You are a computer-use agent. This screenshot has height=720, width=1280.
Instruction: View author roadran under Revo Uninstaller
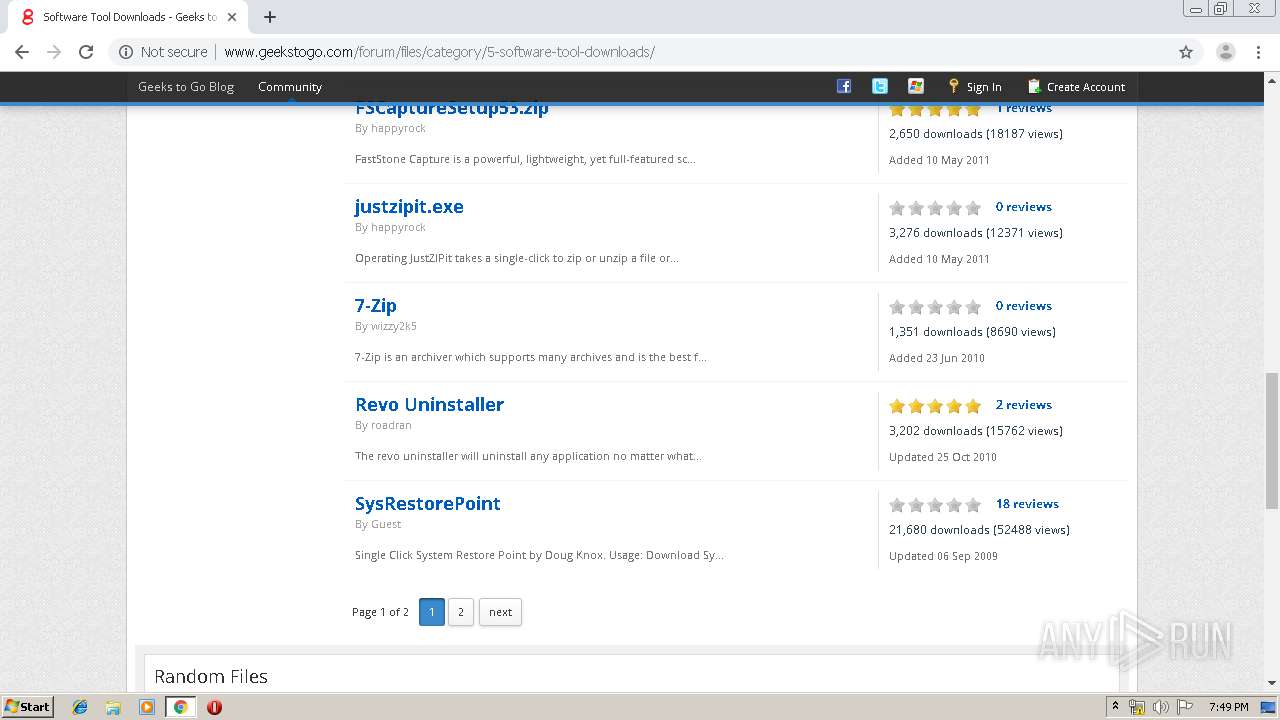pyautogui.click(x=391, y=425)
